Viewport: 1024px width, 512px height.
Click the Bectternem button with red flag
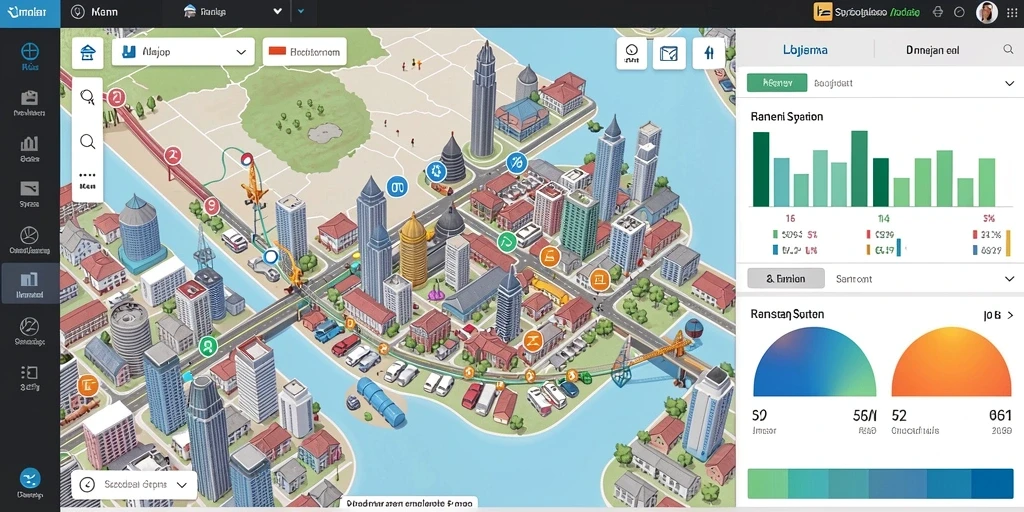coord(304,52)
